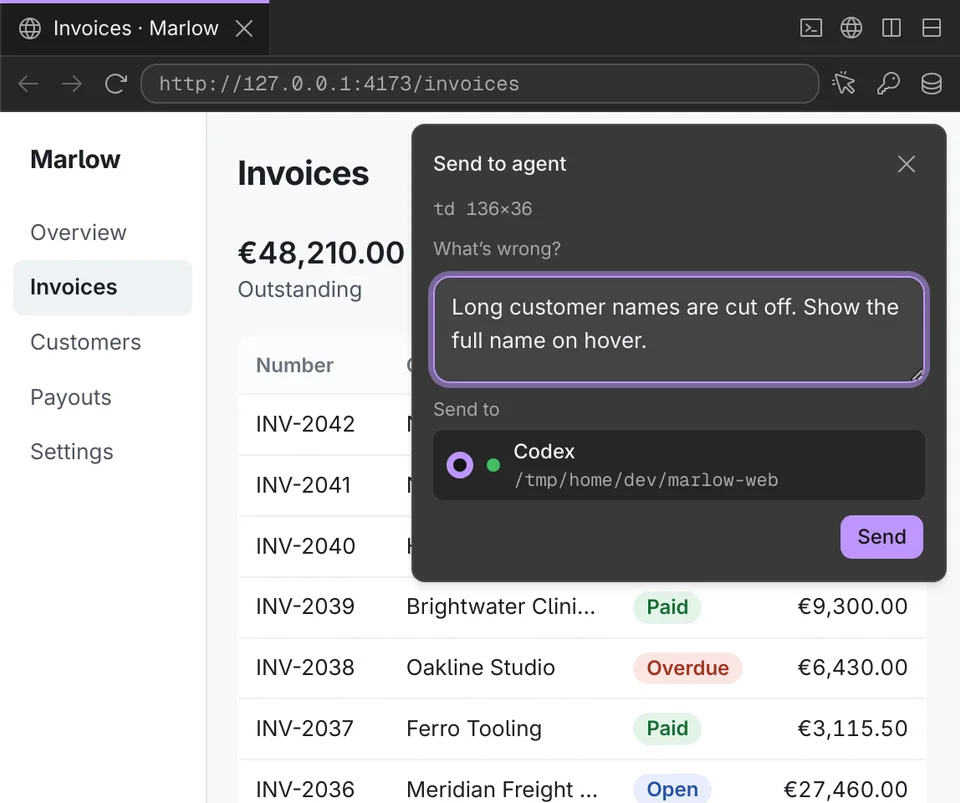Click the Open badge for INV-2036
960x803 pixels.
tap(672, 789)
